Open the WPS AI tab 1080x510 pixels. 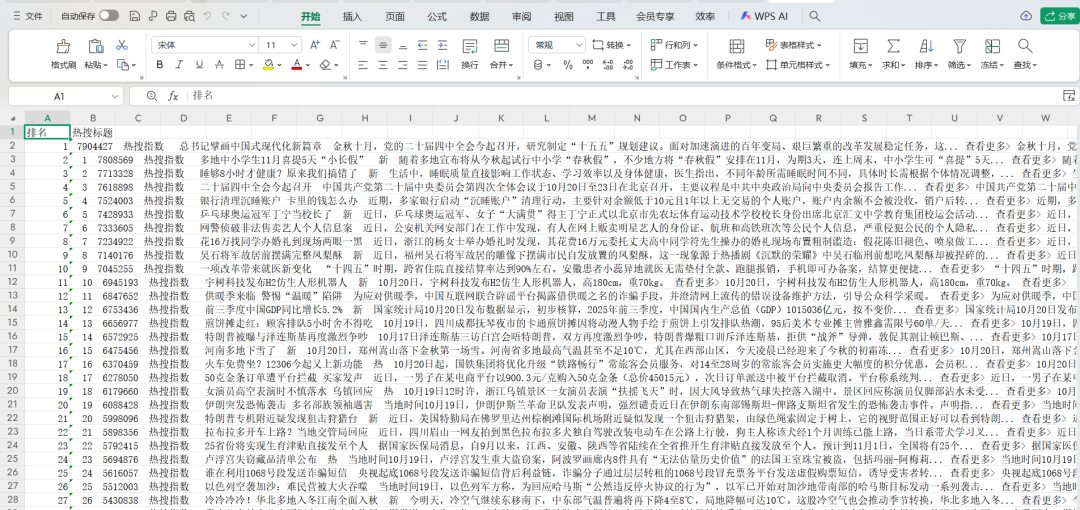(x=765, y=16)
